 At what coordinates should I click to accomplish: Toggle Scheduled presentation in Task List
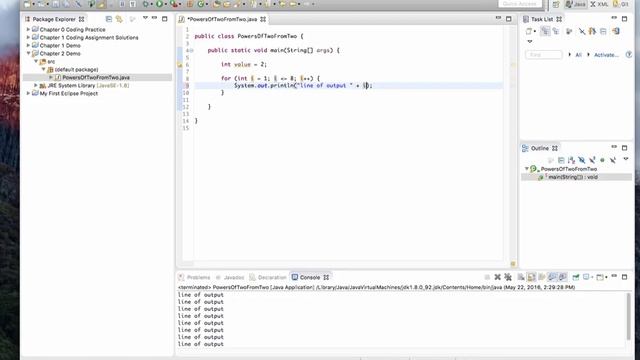tap(556, 31)
